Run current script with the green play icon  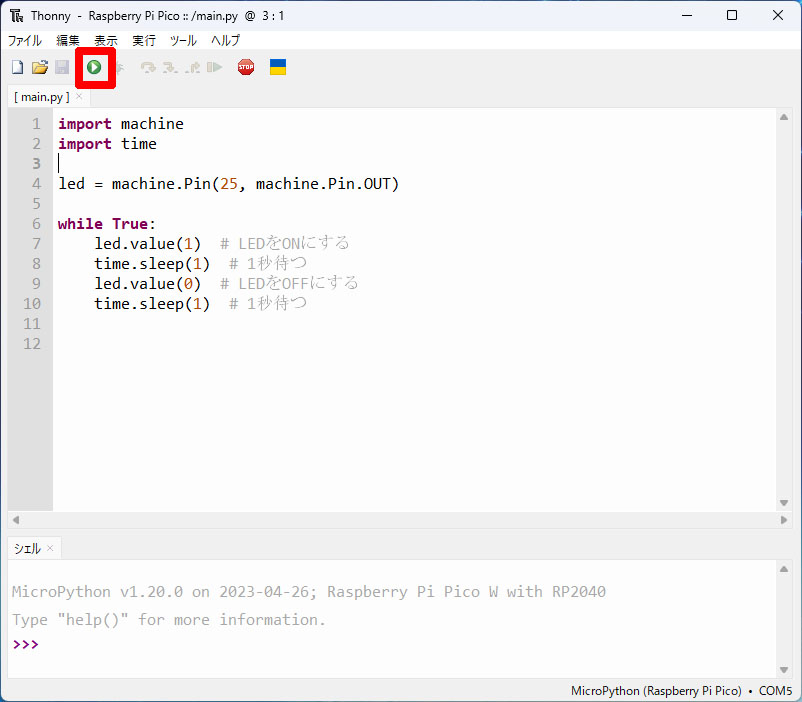[x=94, y=67]
